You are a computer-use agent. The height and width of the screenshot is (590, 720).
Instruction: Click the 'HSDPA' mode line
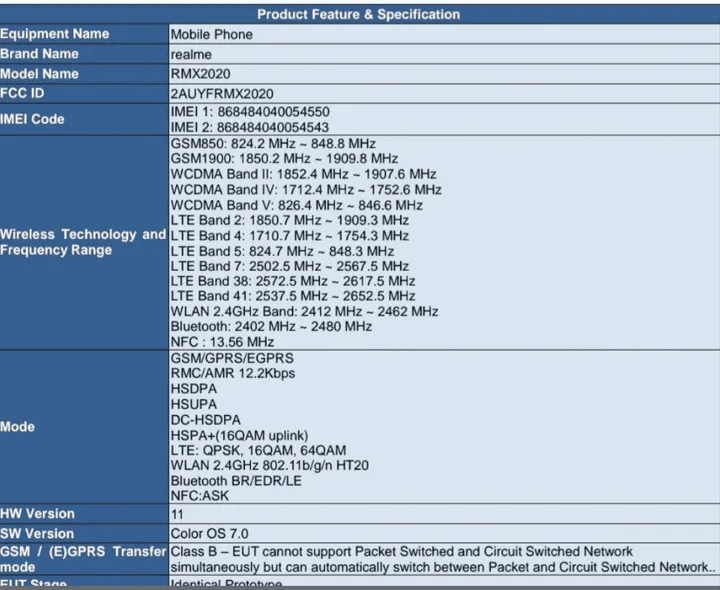tap(194, 389)
